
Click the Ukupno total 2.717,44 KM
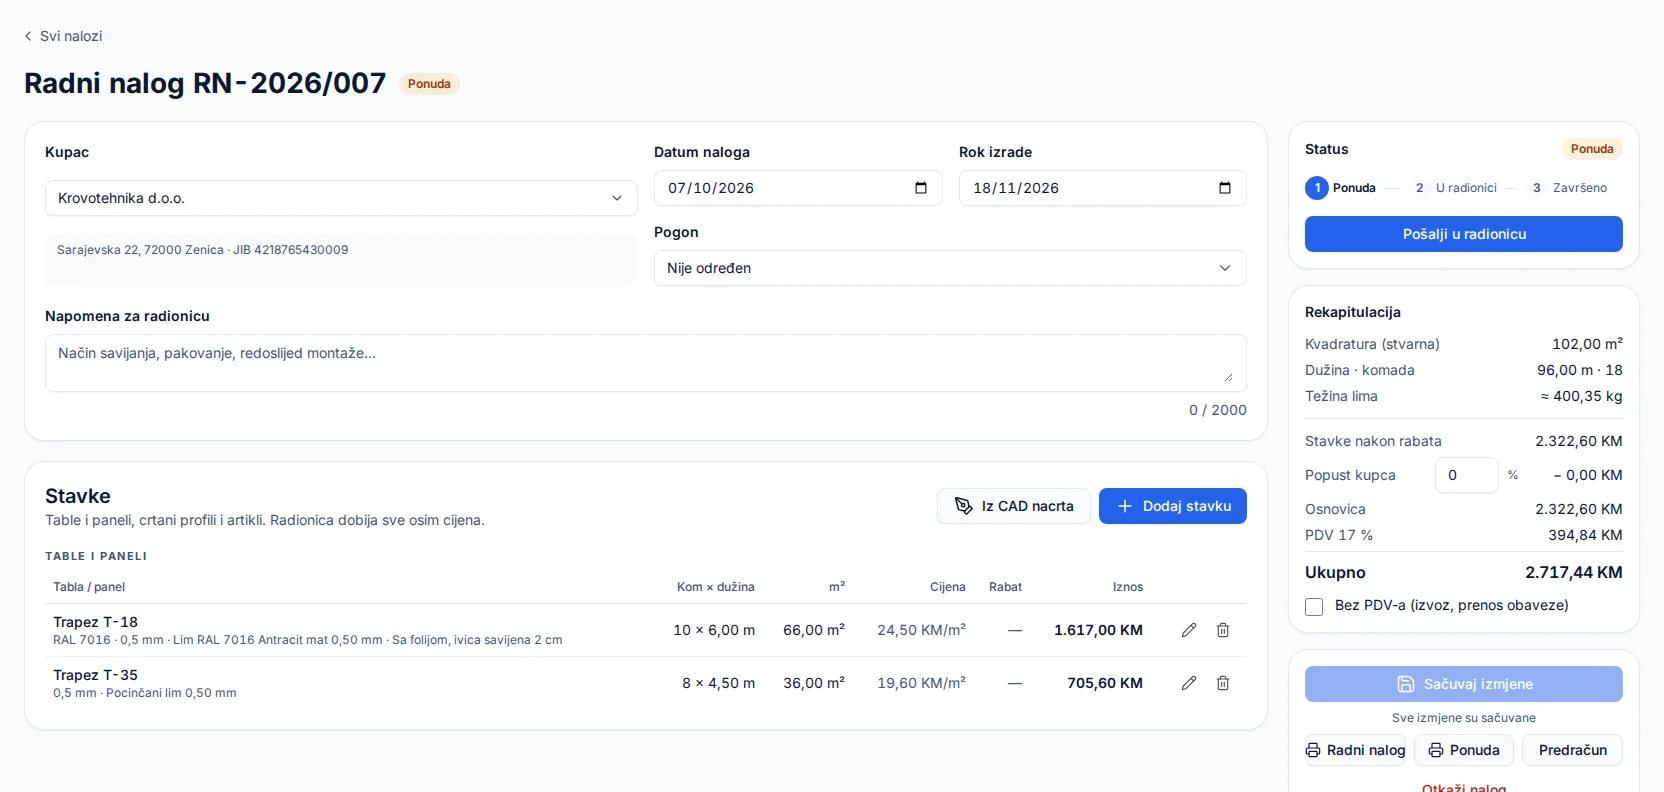[x=1574, y=573]
